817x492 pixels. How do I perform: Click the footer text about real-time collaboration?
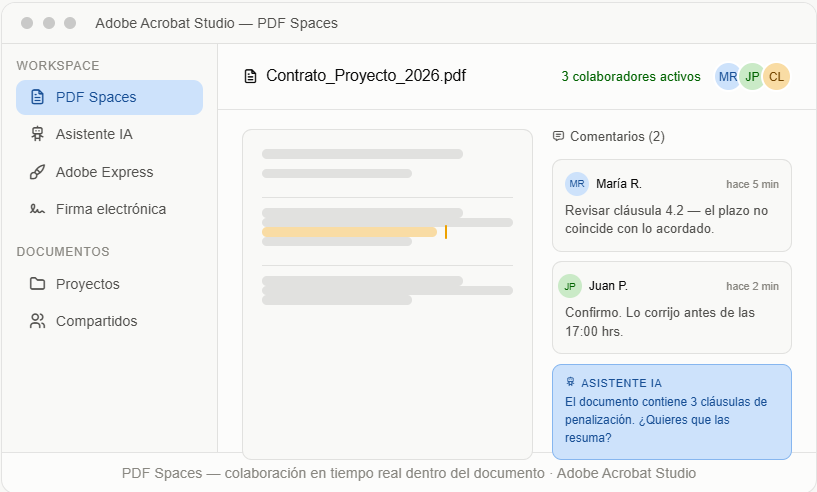click(x=409, y=473)
